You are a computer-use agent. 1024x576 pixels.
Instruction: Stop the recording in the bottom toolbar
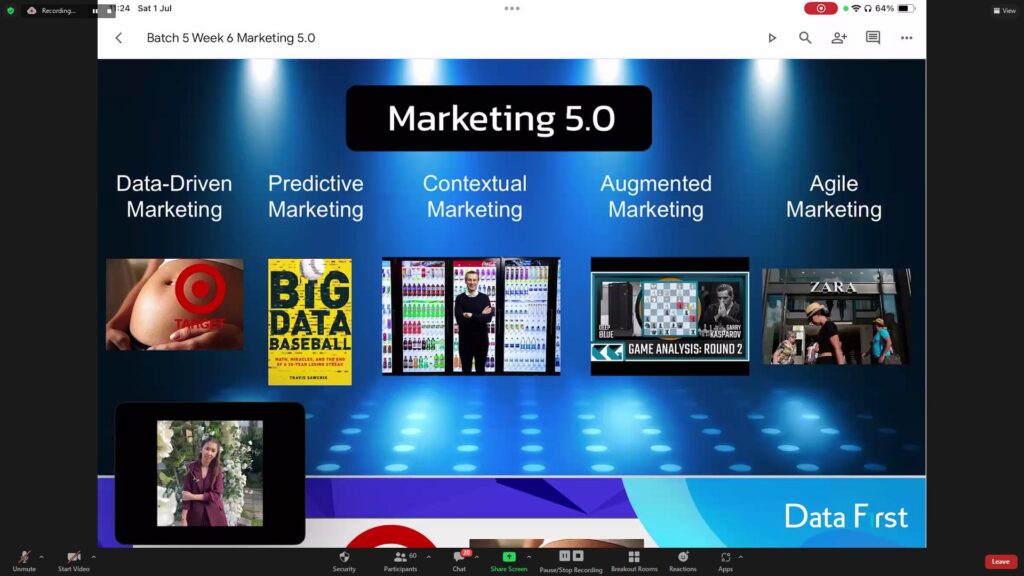[x=578, y=556]
